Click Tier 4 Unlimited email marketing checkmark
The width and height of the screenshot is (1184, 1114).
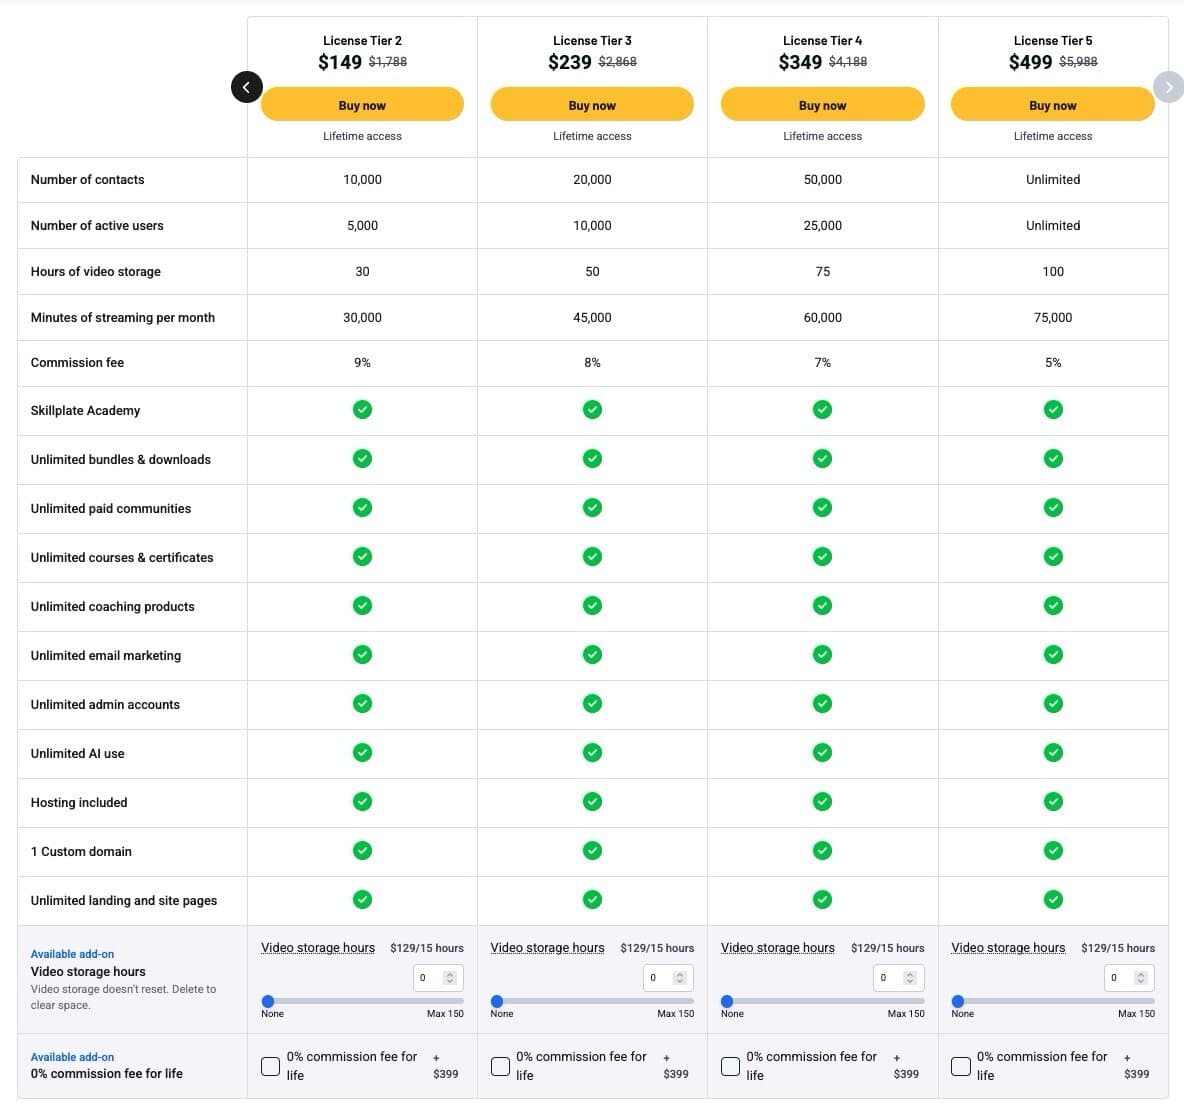tap(822, 655)
